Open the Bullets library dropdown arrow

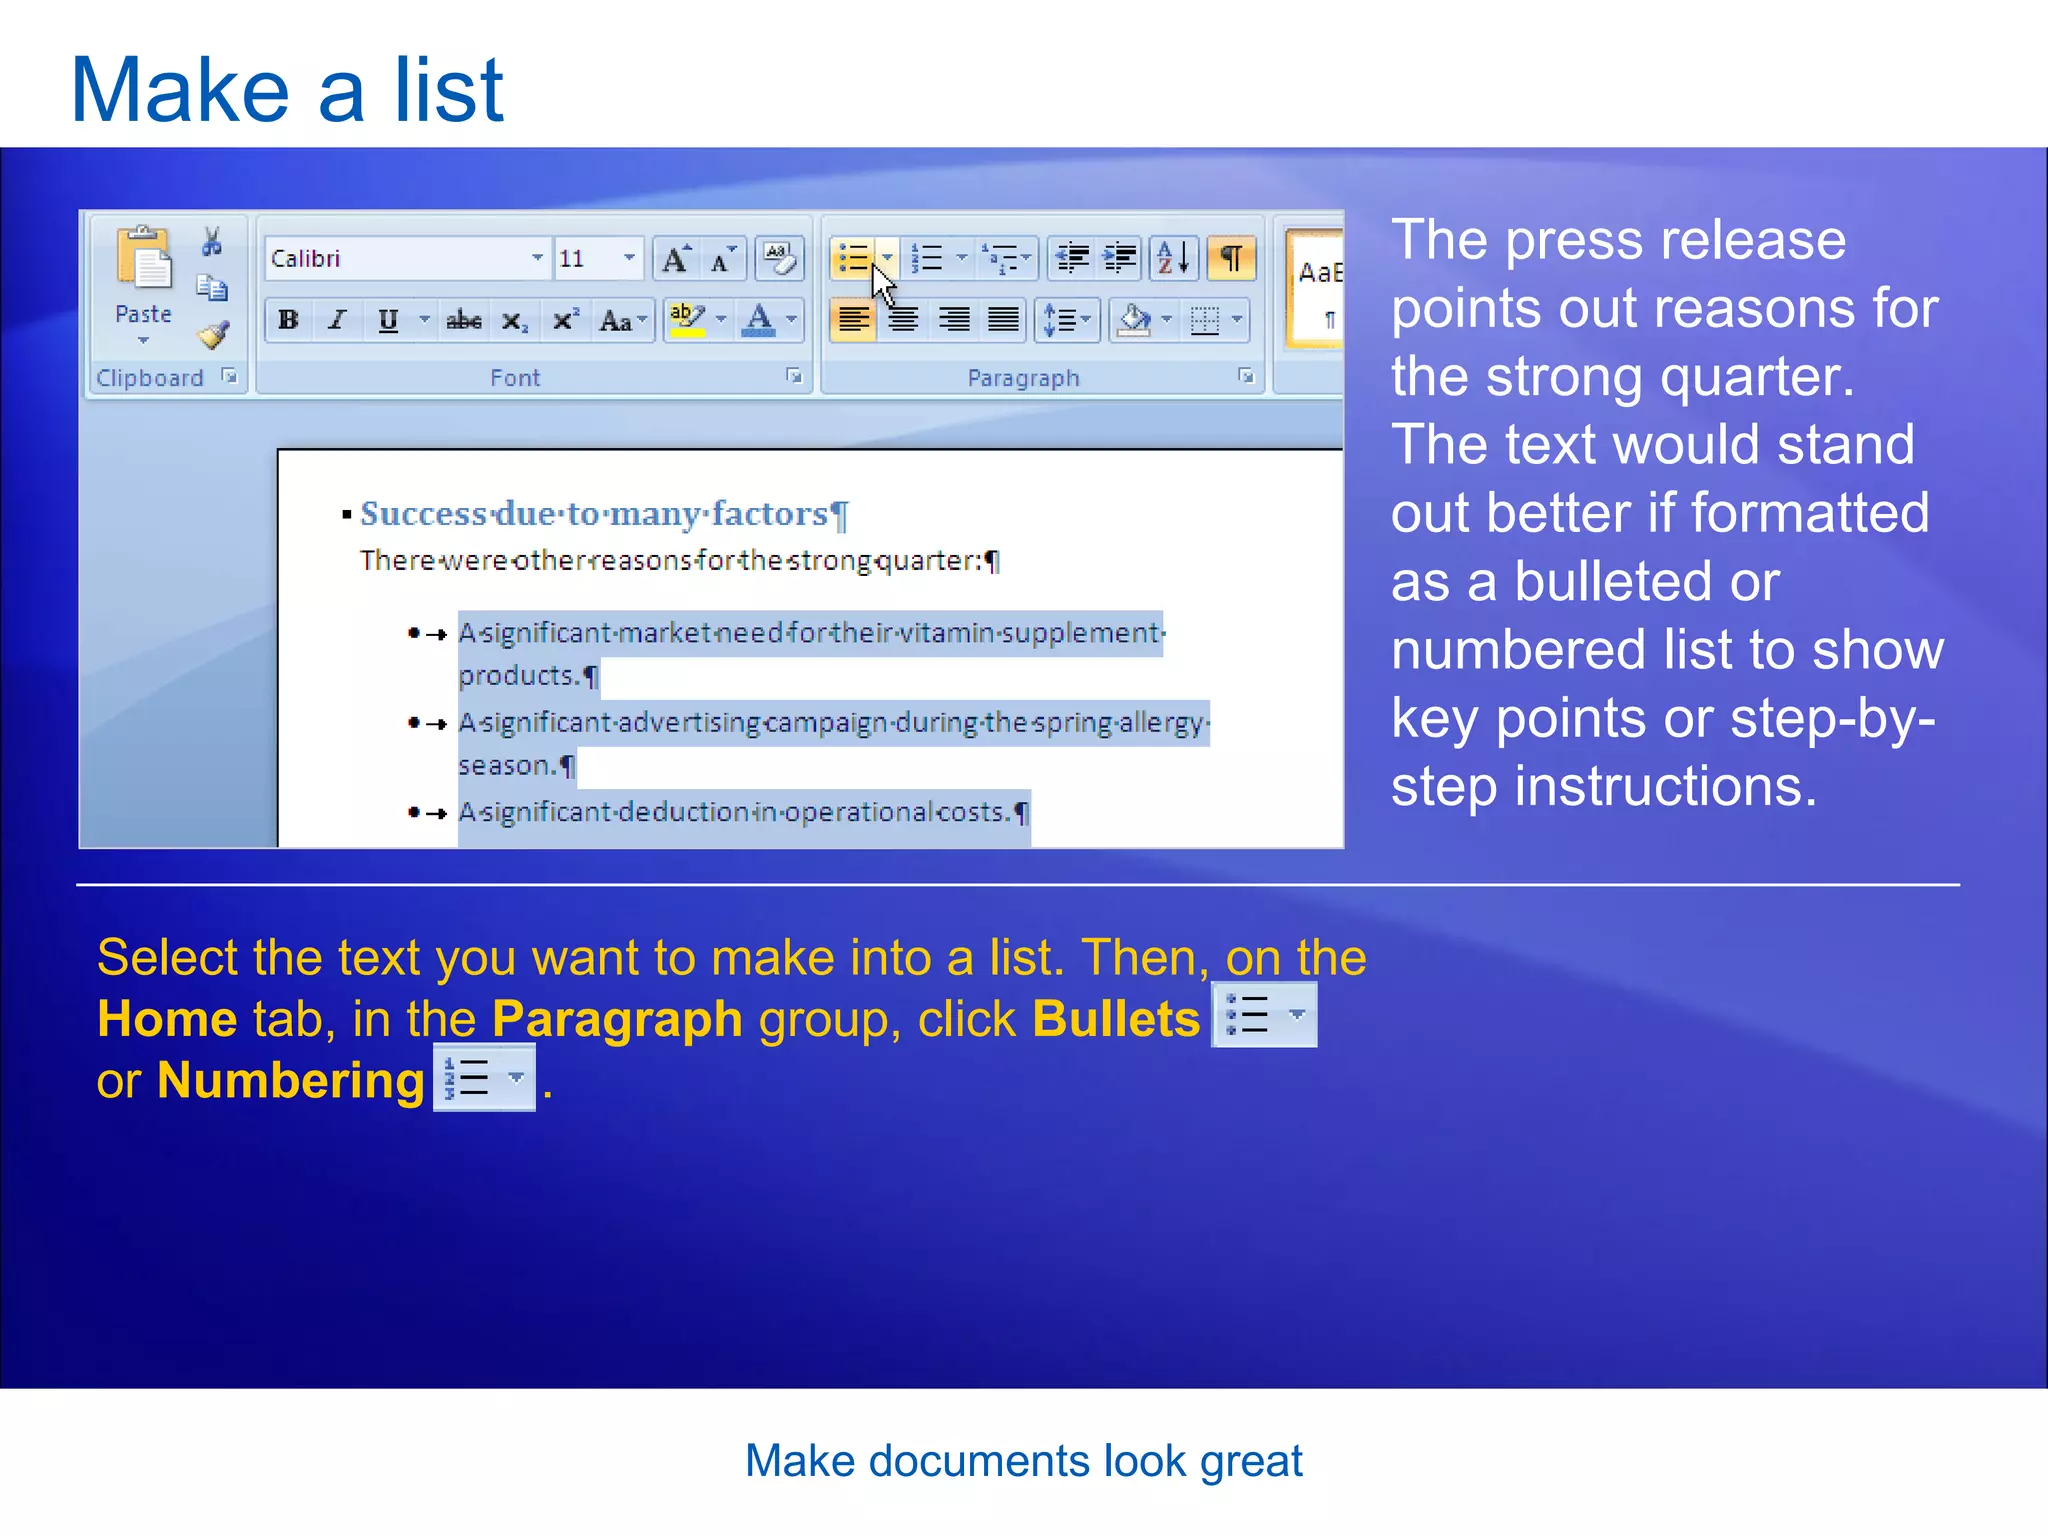click(887, 259)
